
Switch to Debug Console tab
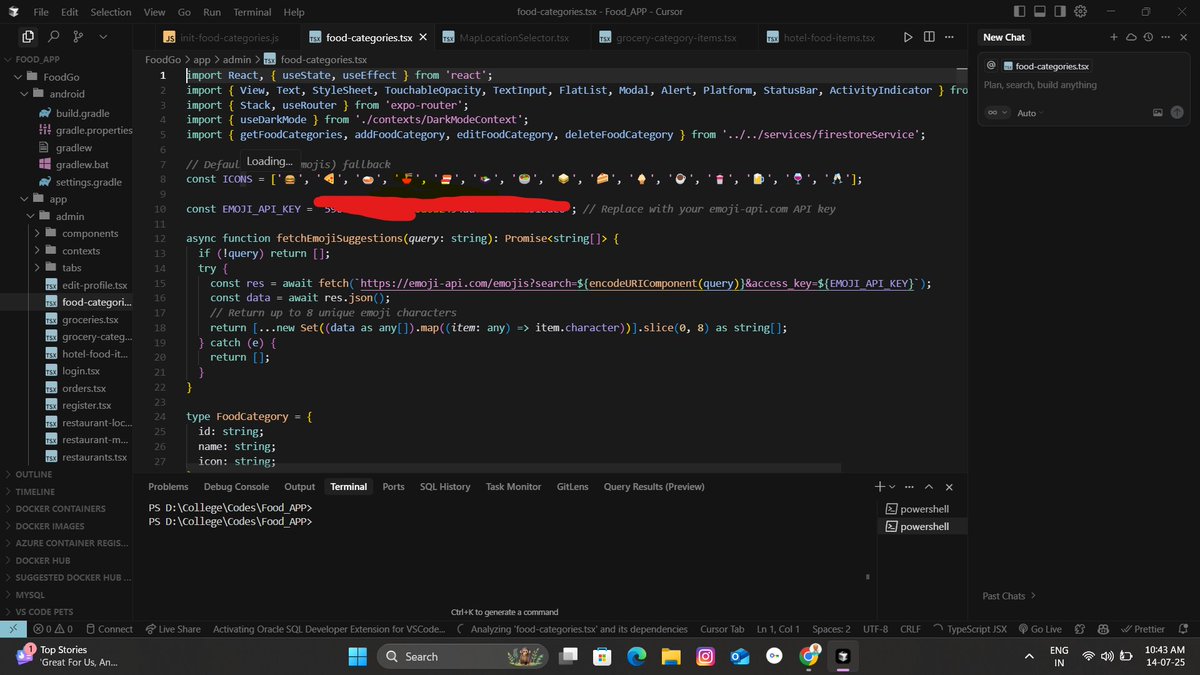pyautogui.click(x=236, y=487)
